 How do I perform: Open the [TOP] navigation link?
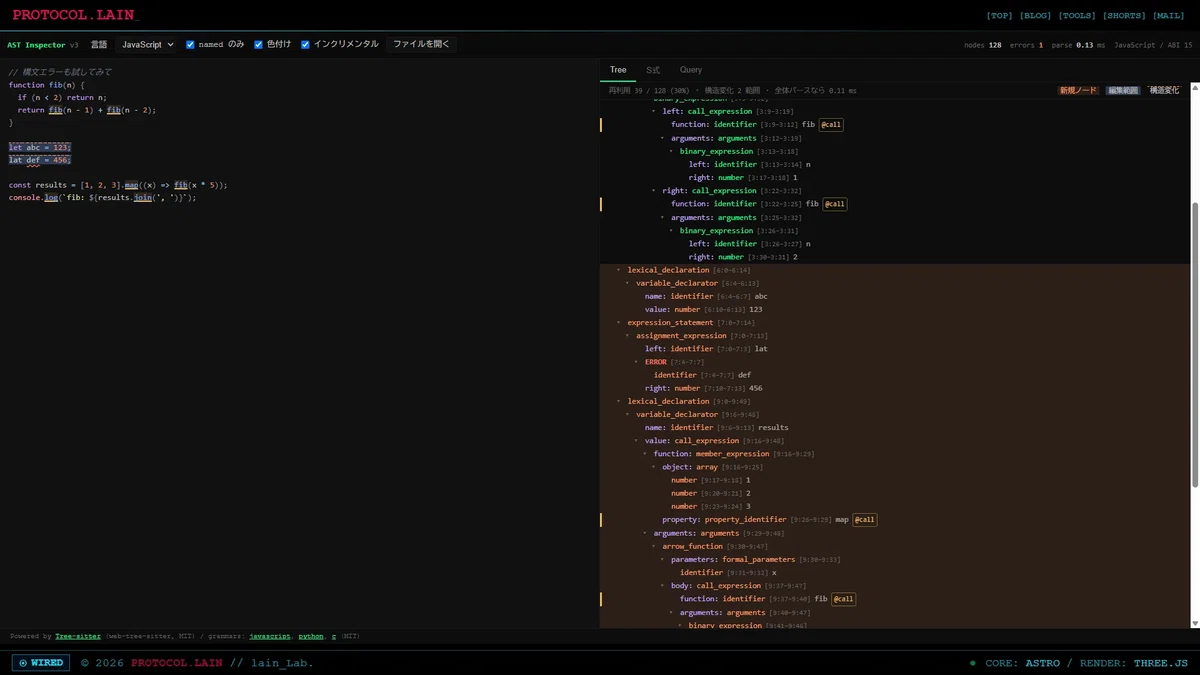[x=999, y=16]
